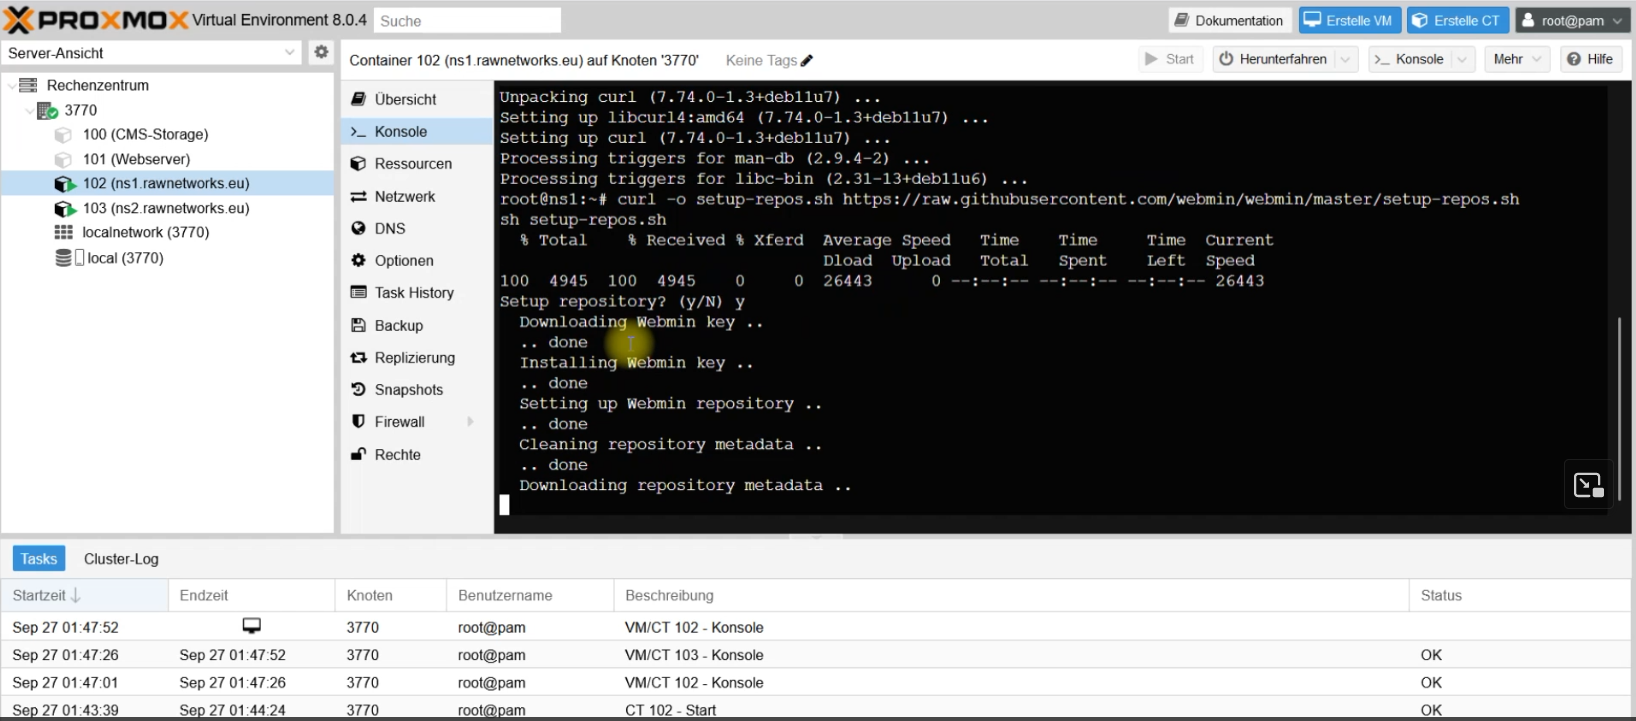Click the Snapshots history icon

coord(358,389)
